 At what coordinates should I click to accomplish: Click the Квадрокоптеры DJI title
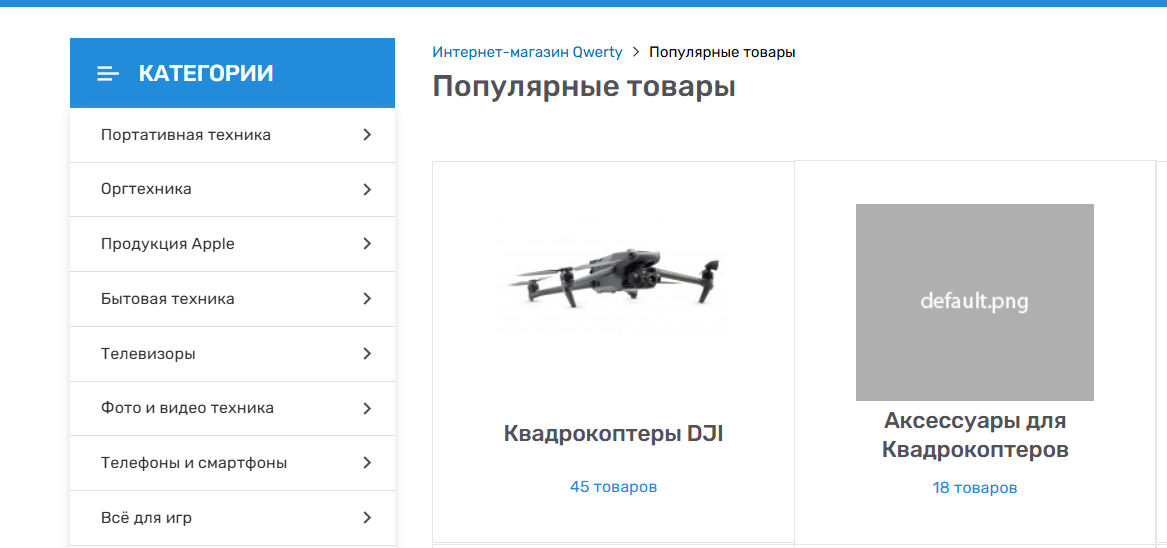tap(613, 434)
